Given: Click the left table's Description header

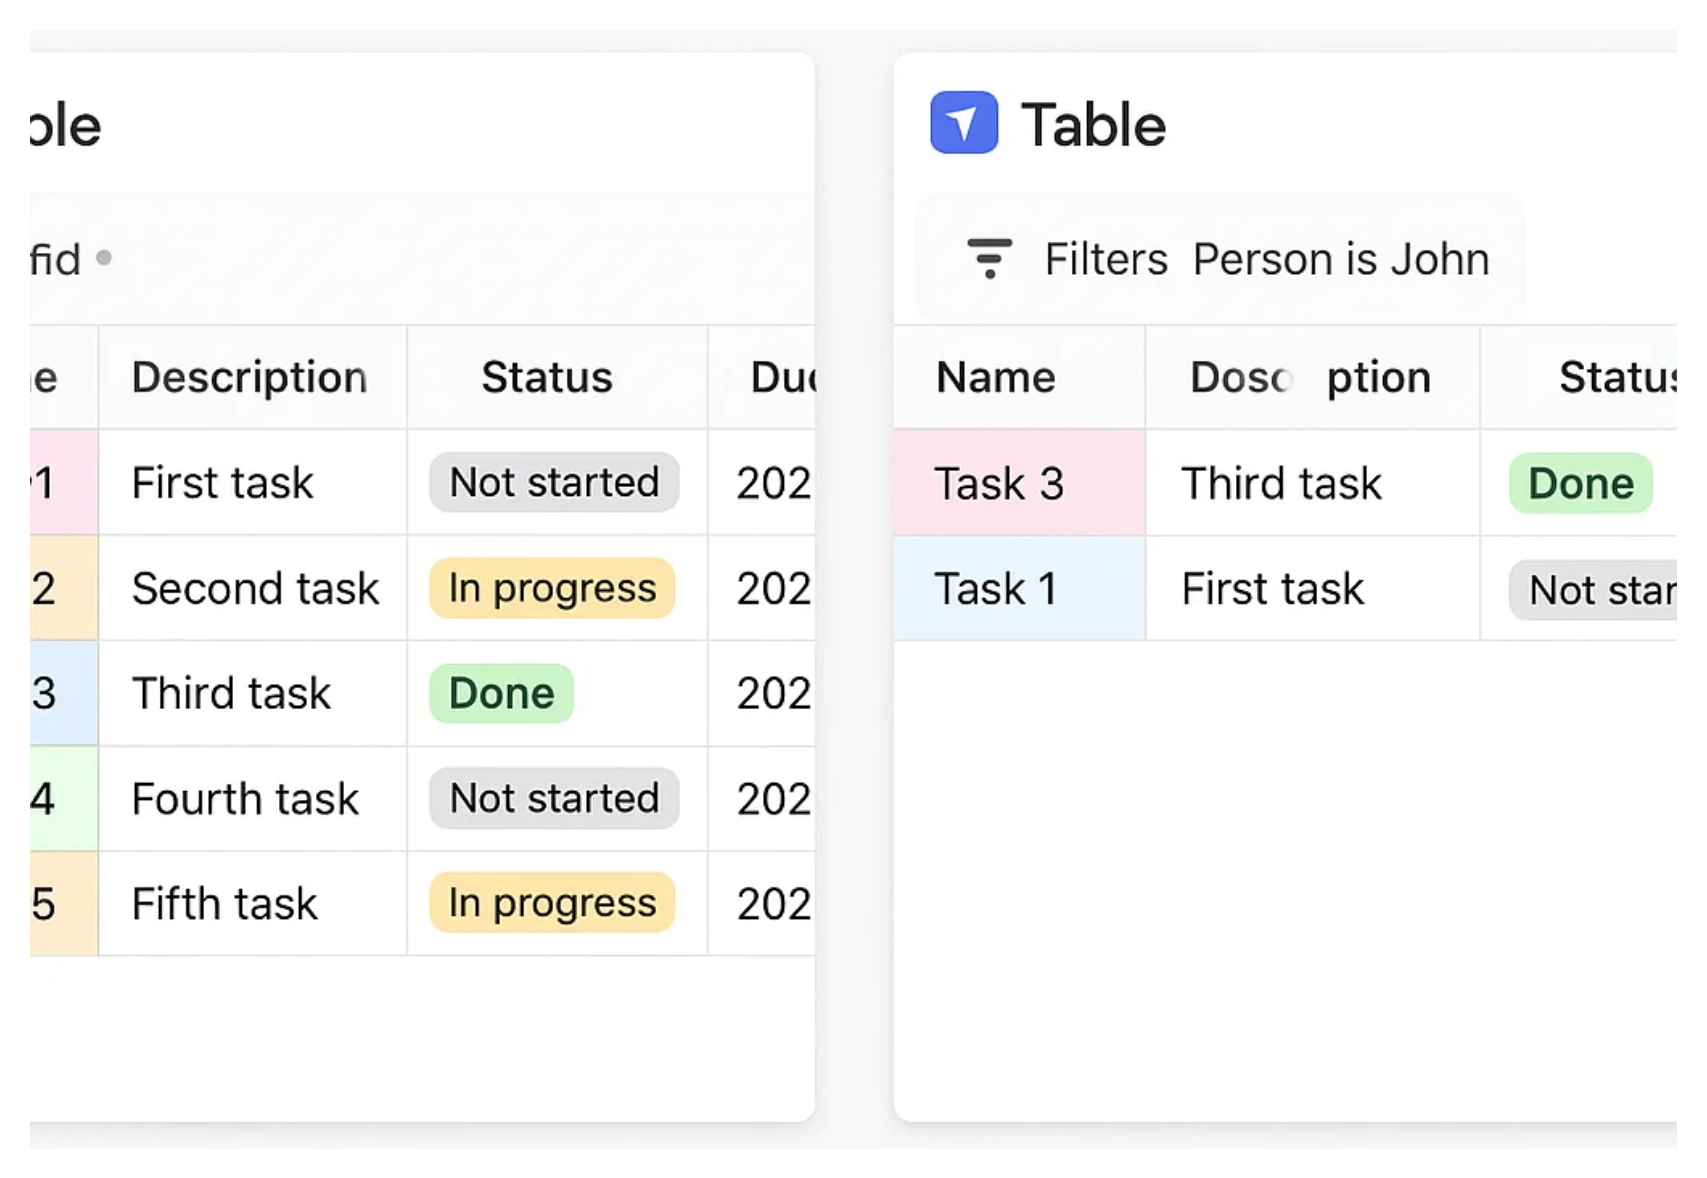Looking at the screenshot, I should 250,378.
